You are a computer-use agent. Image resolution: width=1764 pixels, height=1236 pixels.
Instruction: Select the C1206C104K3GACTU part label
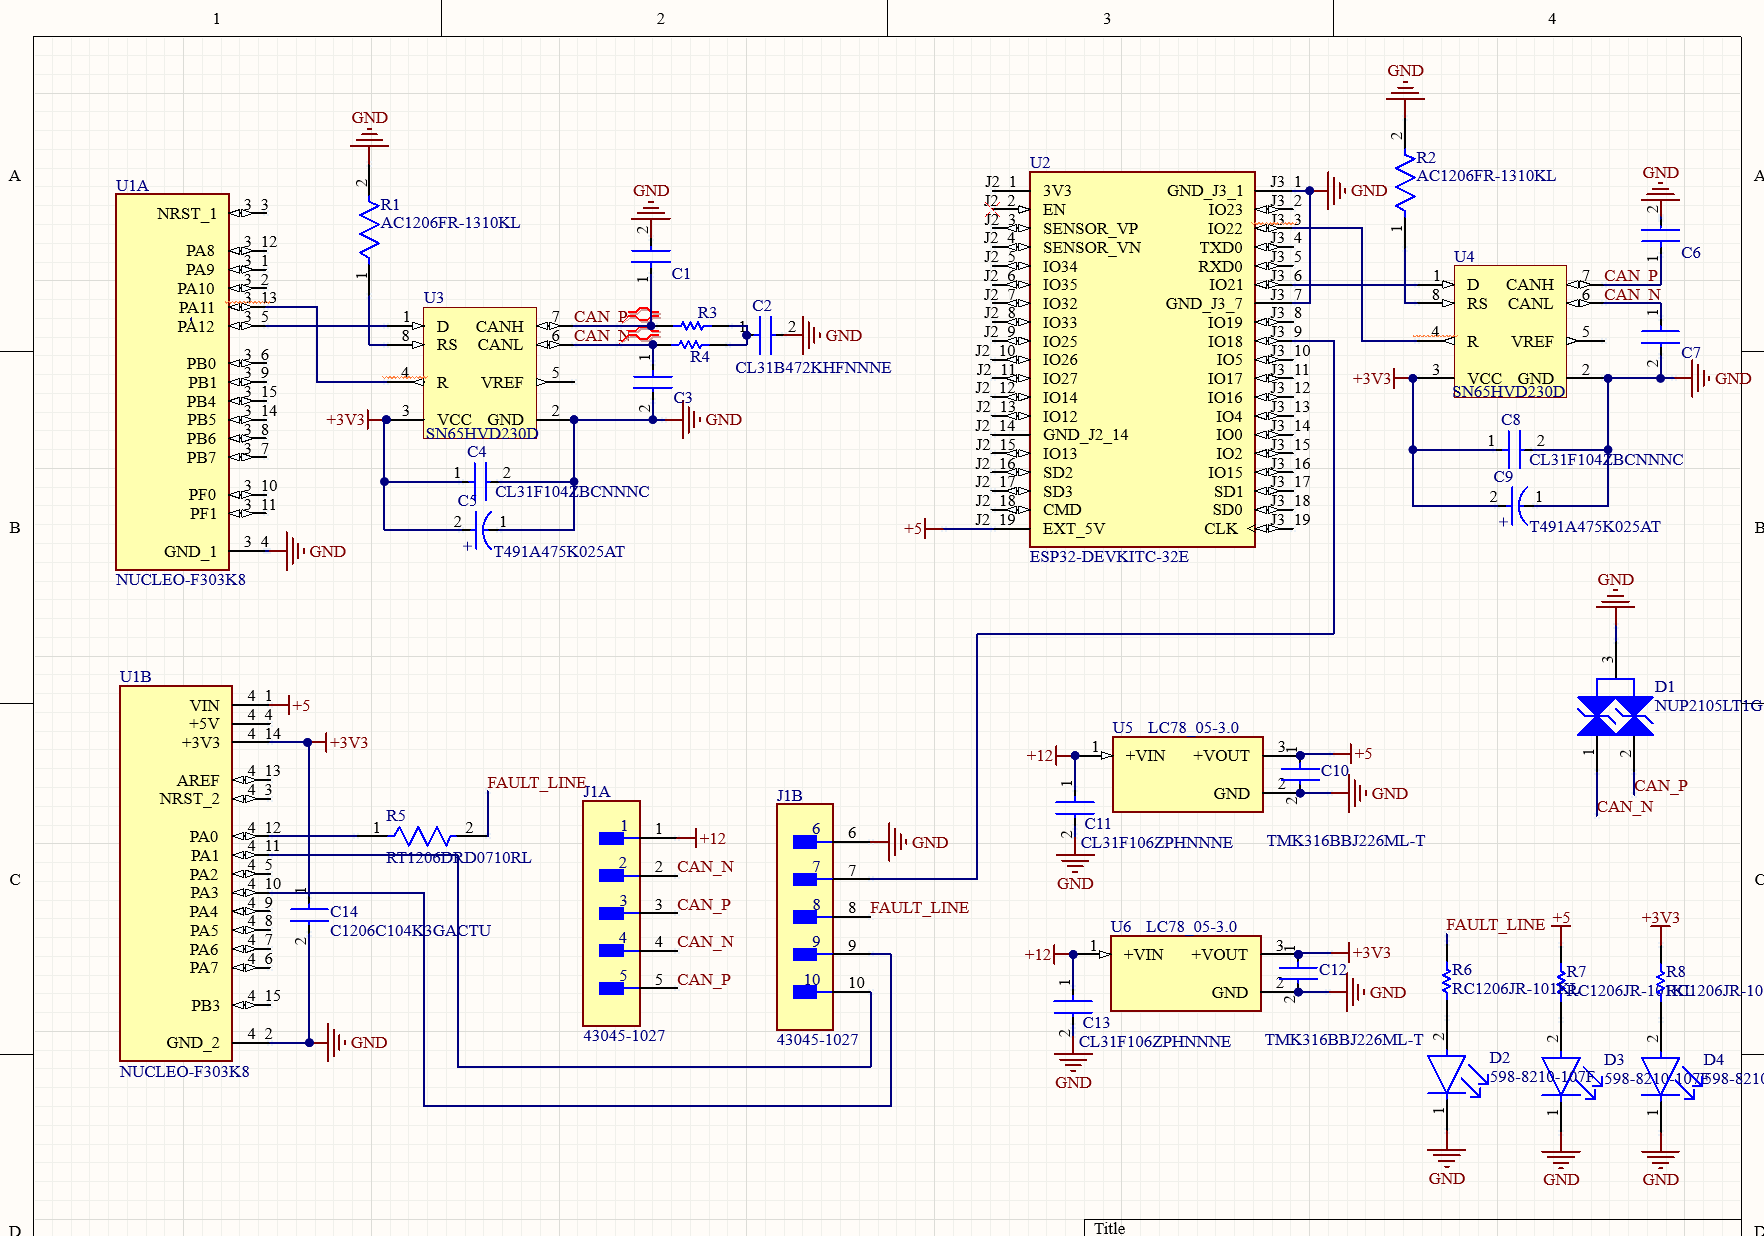(x=410, y=931)
